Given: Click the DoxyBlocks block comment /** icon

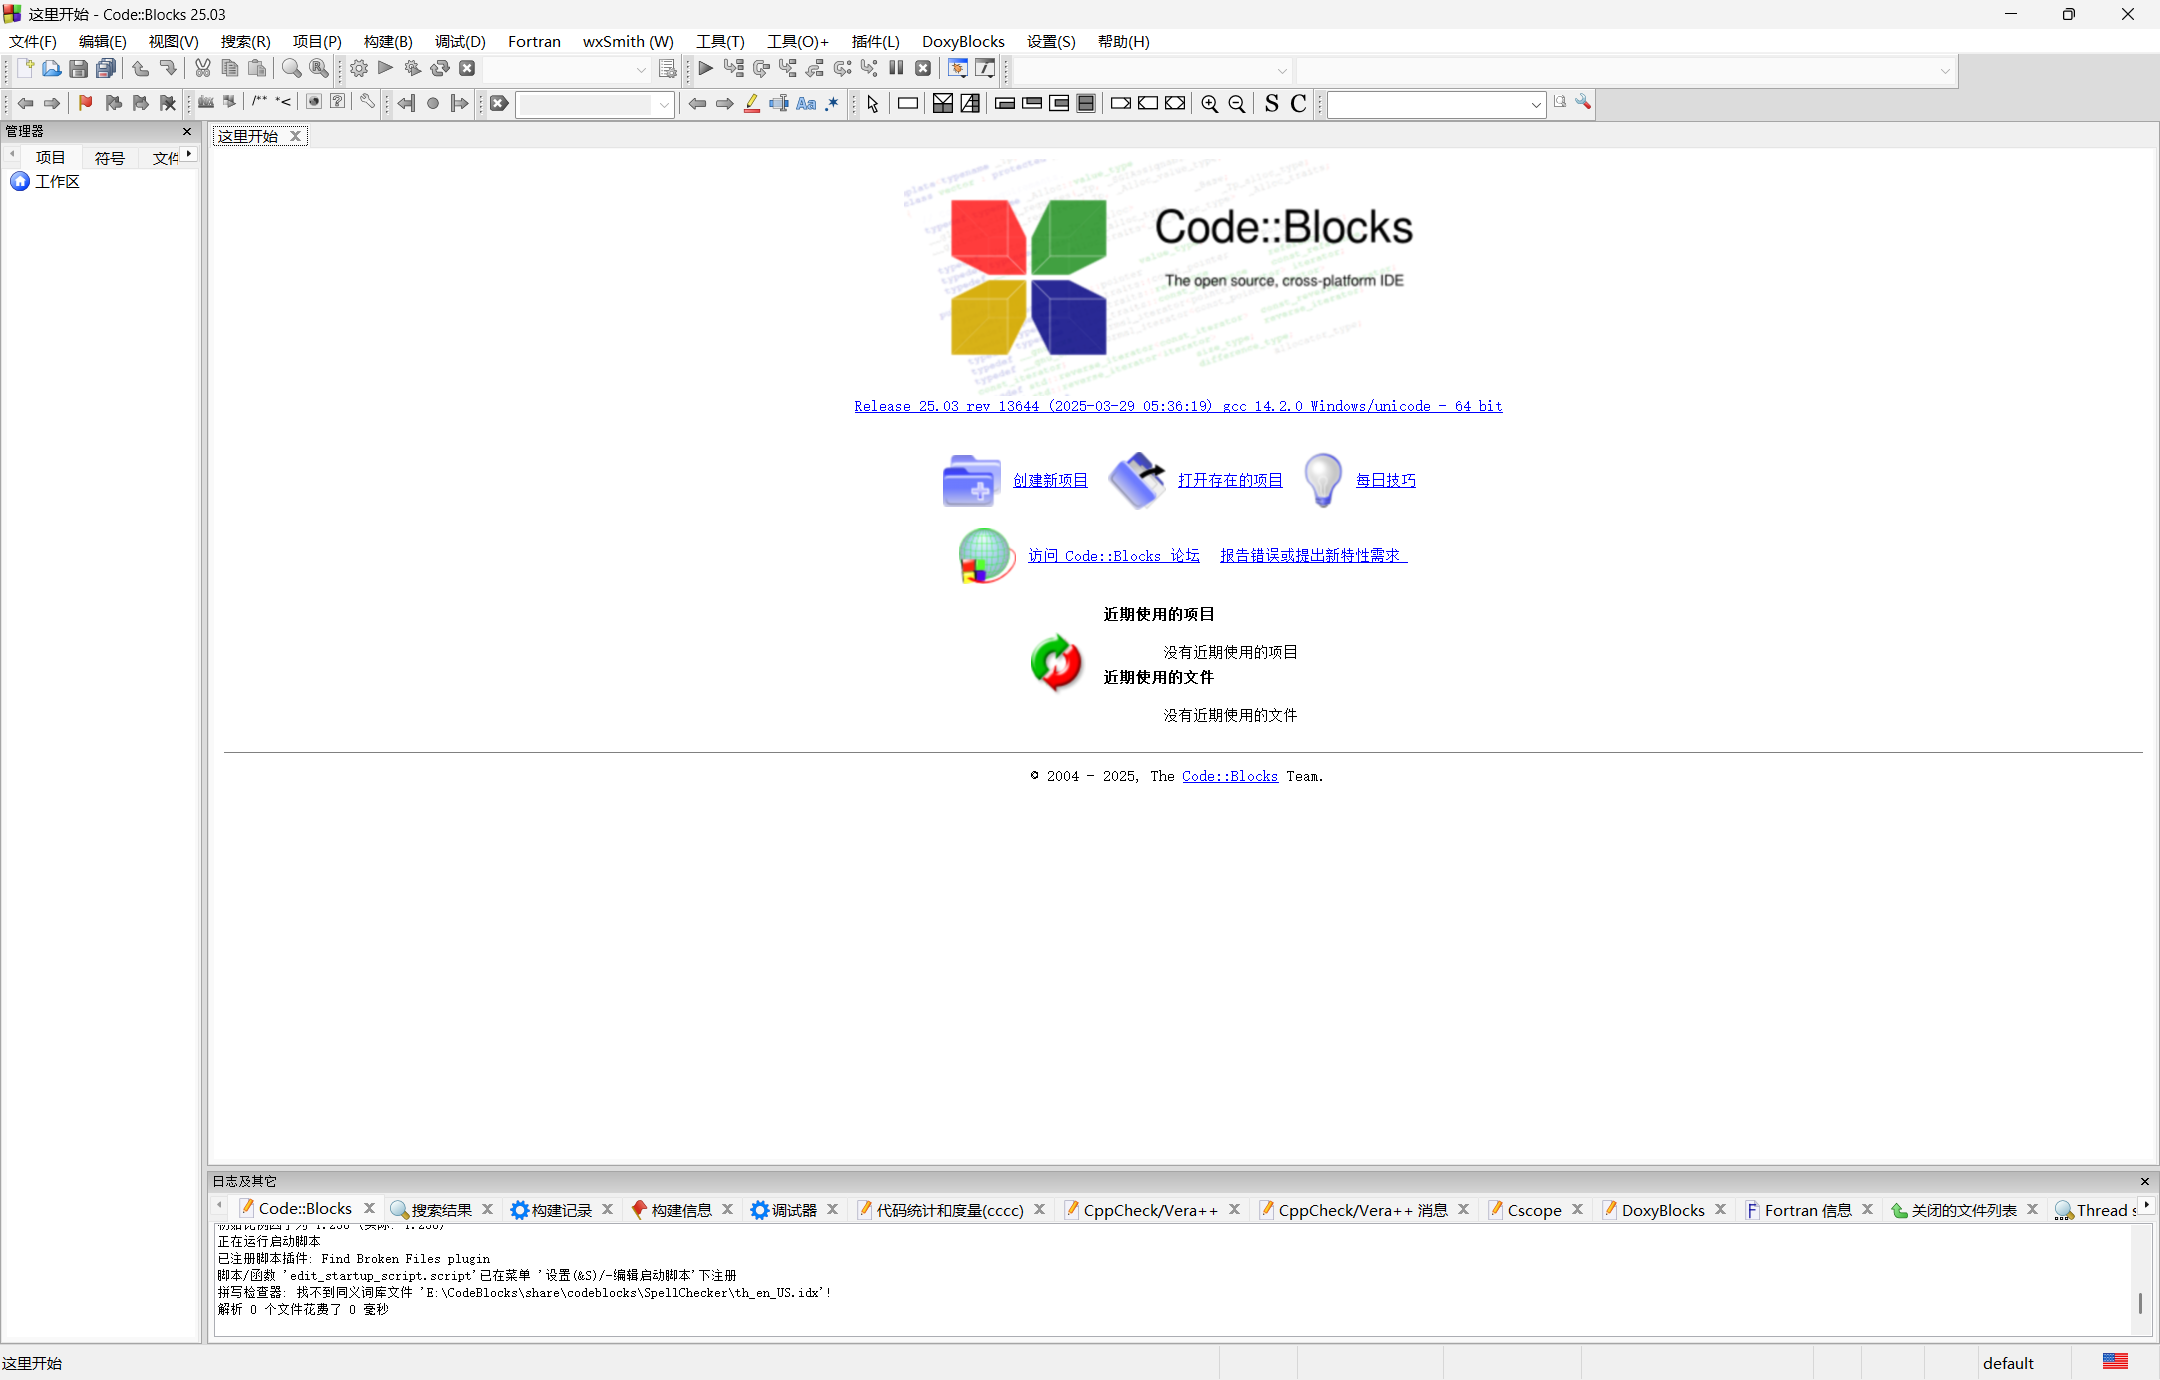Looking at the screenshot, I should [259, 102].
